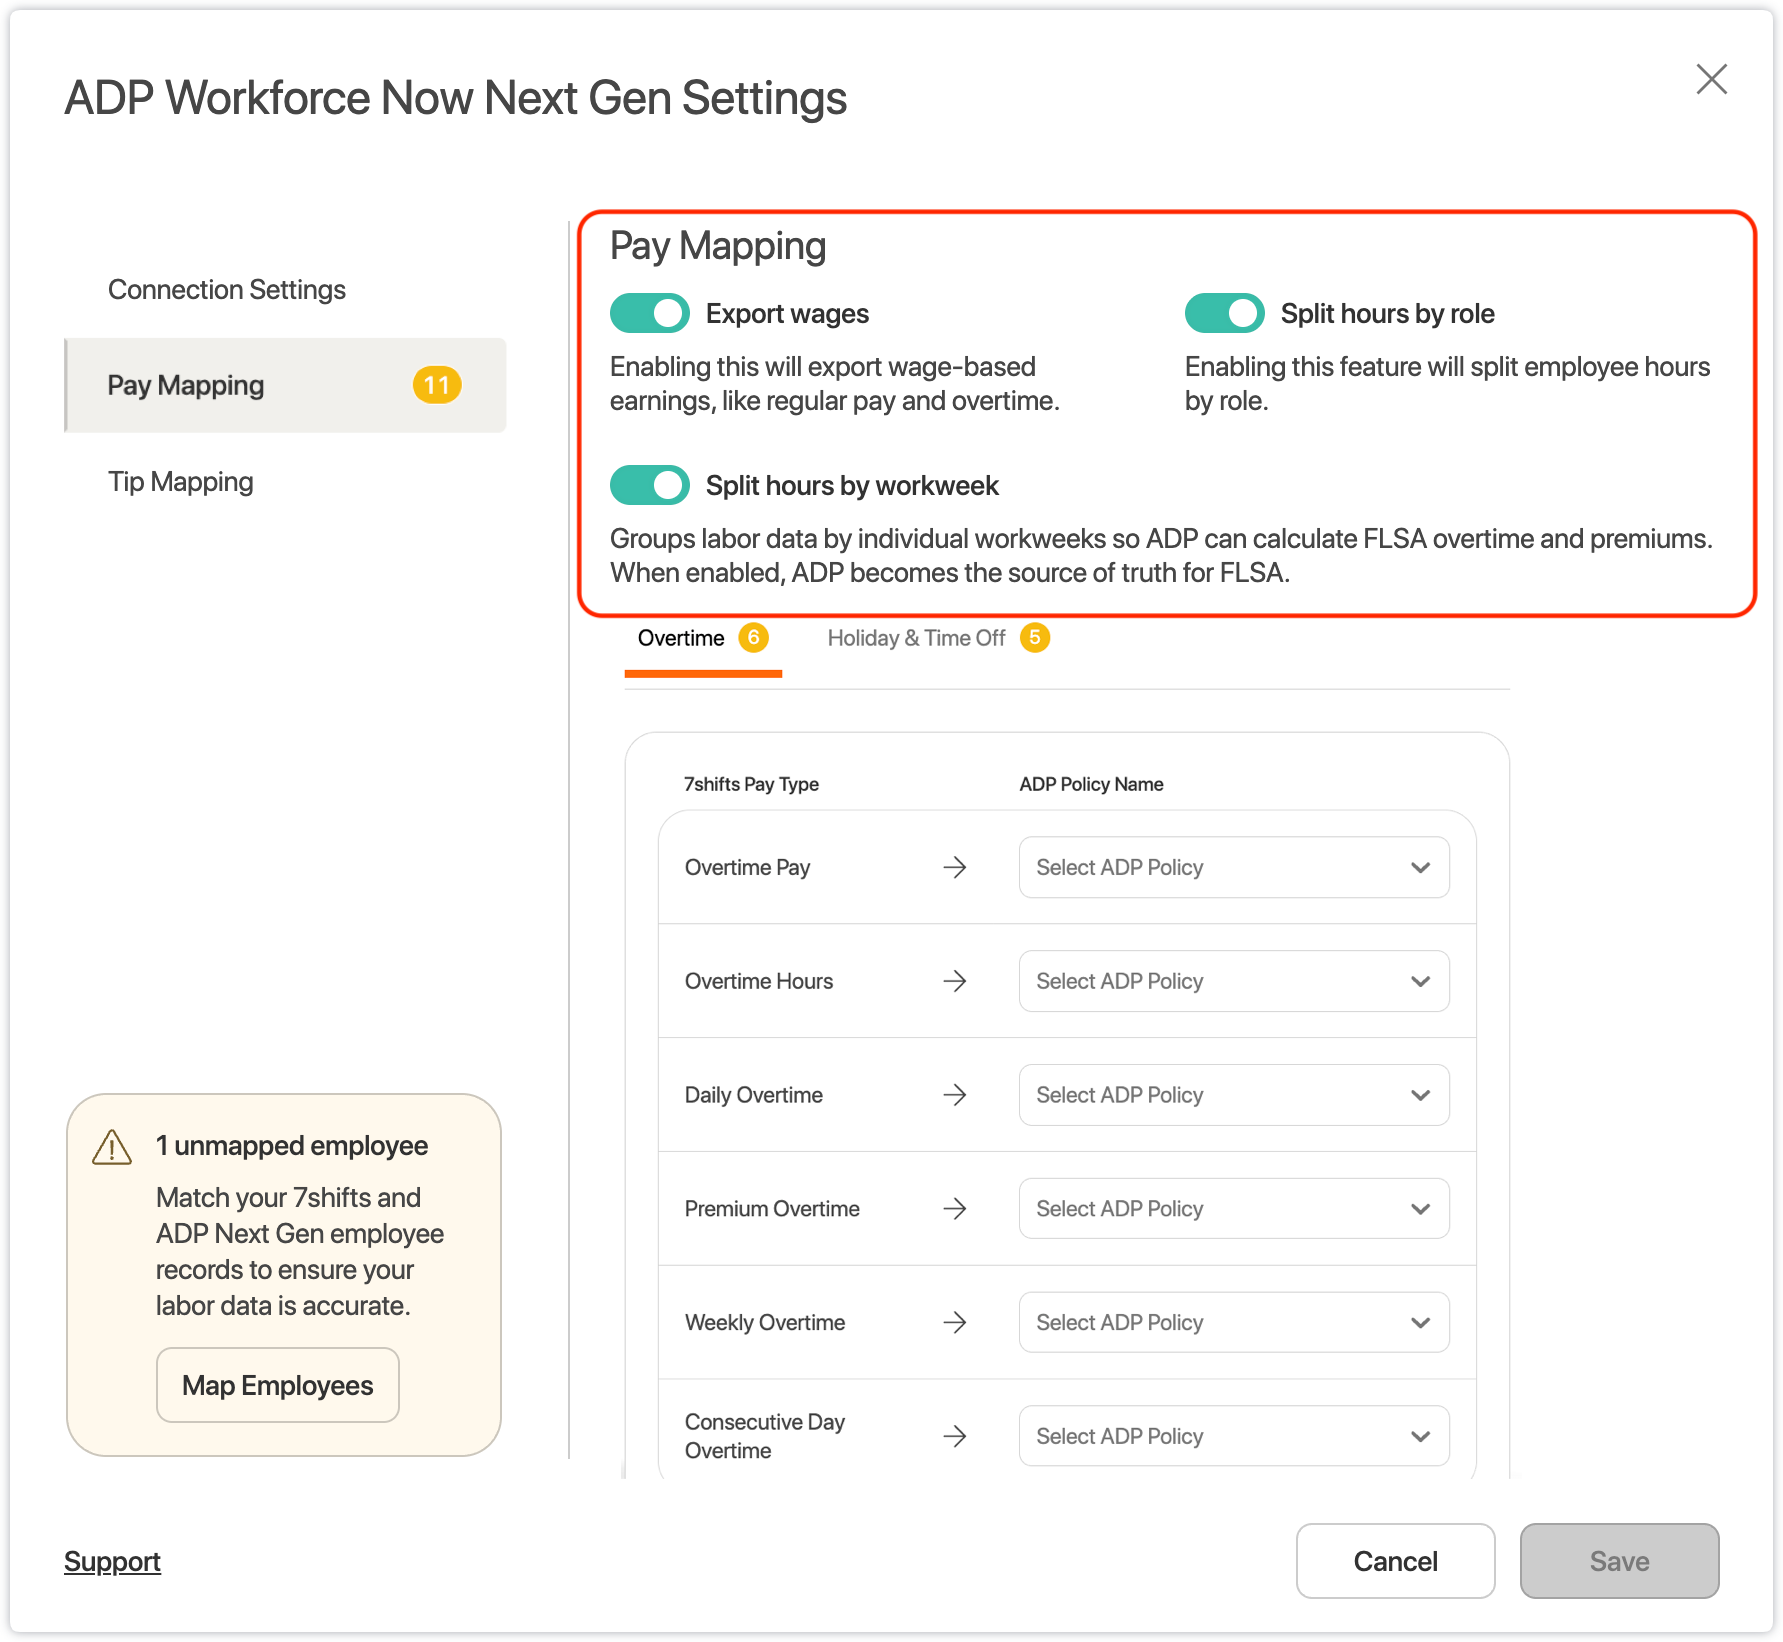Switch to the Holiday & Time Off tab
Viewport: 1783px width, 1642px height.
pos(916,638)
